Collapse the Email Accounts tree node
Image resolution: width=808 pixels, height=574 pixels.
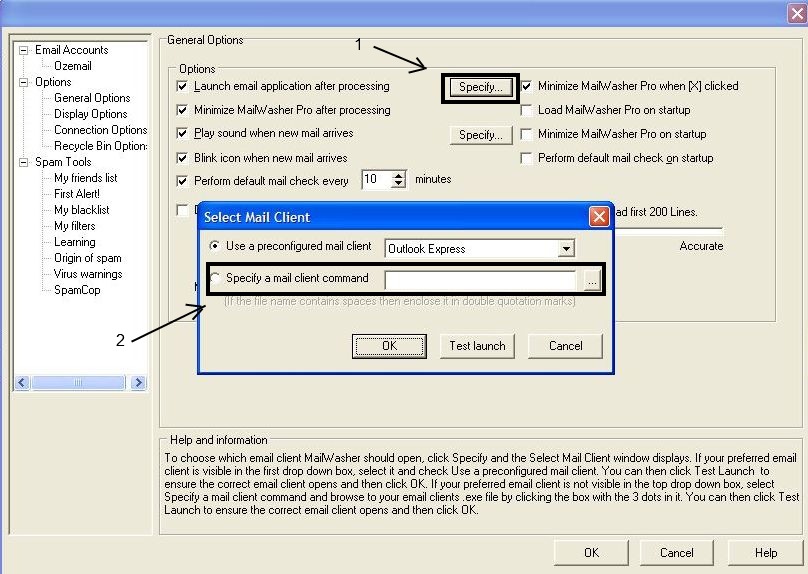[23, 50]
